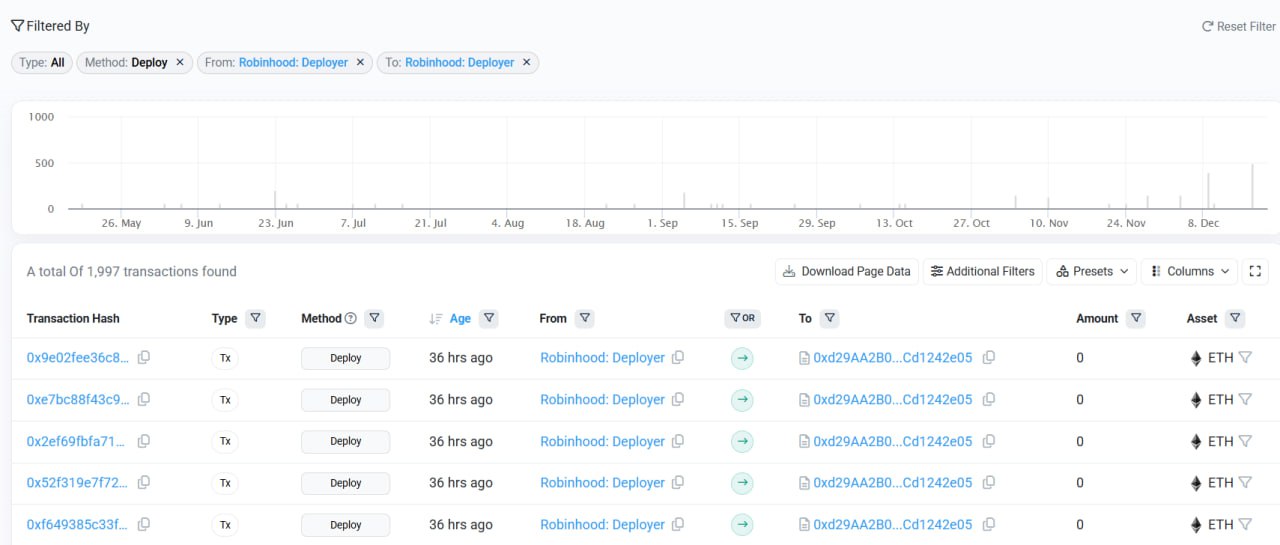
Task: Copy the From address in the first row
Action: click(678, 358)
